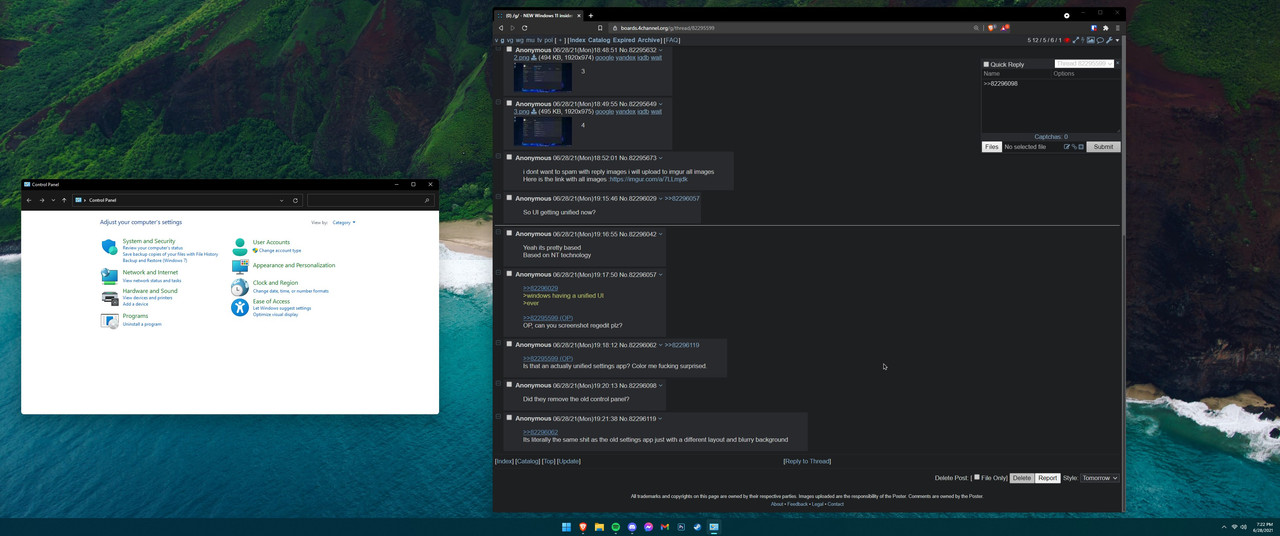
Task: Tick checkbox of post No.82295673
Action: [509, 157]
